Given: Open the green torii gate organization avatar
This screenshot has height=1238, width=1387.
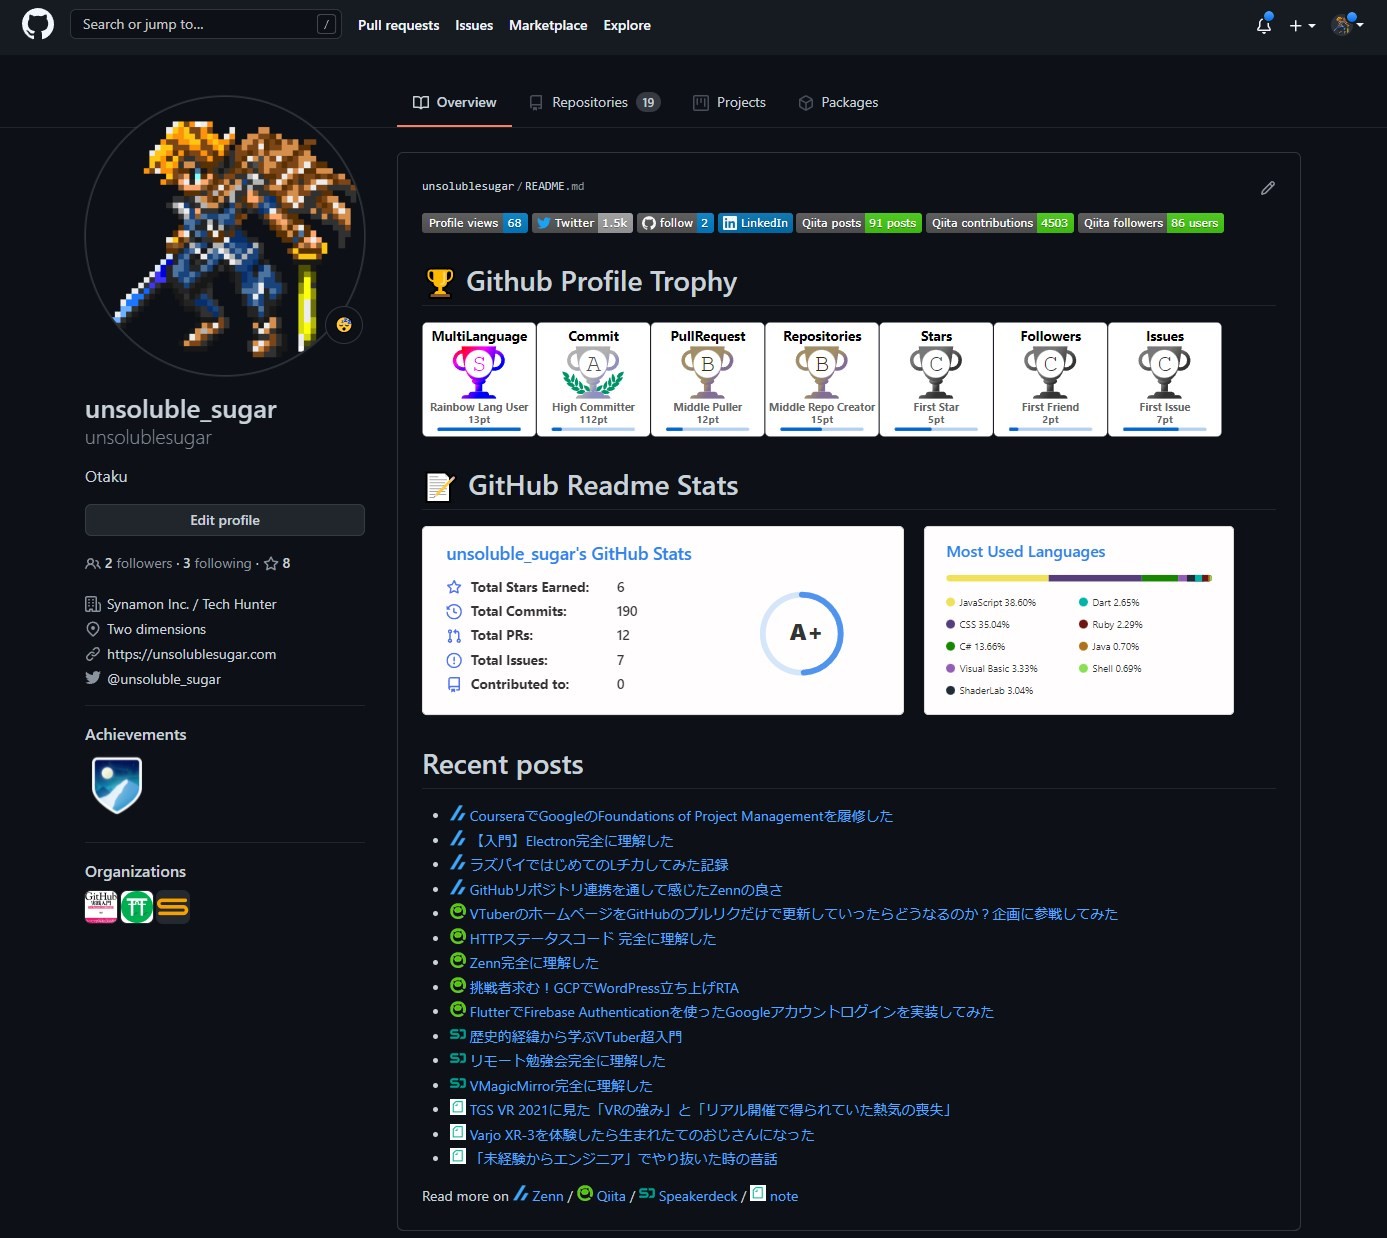Looking at the screenshot, I should tap(137, 907).
